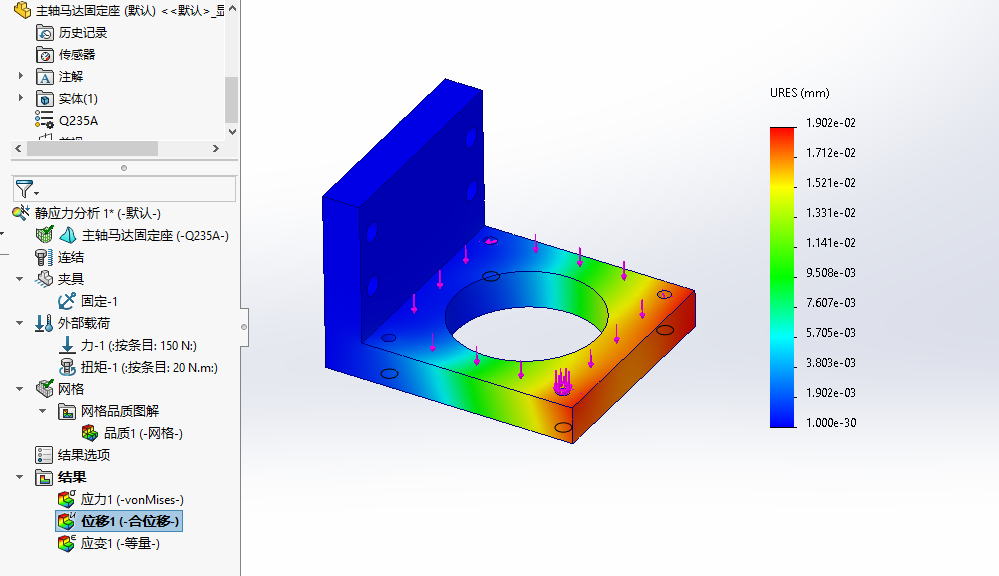Click the panel split handle dot above filter
This screenshot has width=999, height=576.
[124, 168]
